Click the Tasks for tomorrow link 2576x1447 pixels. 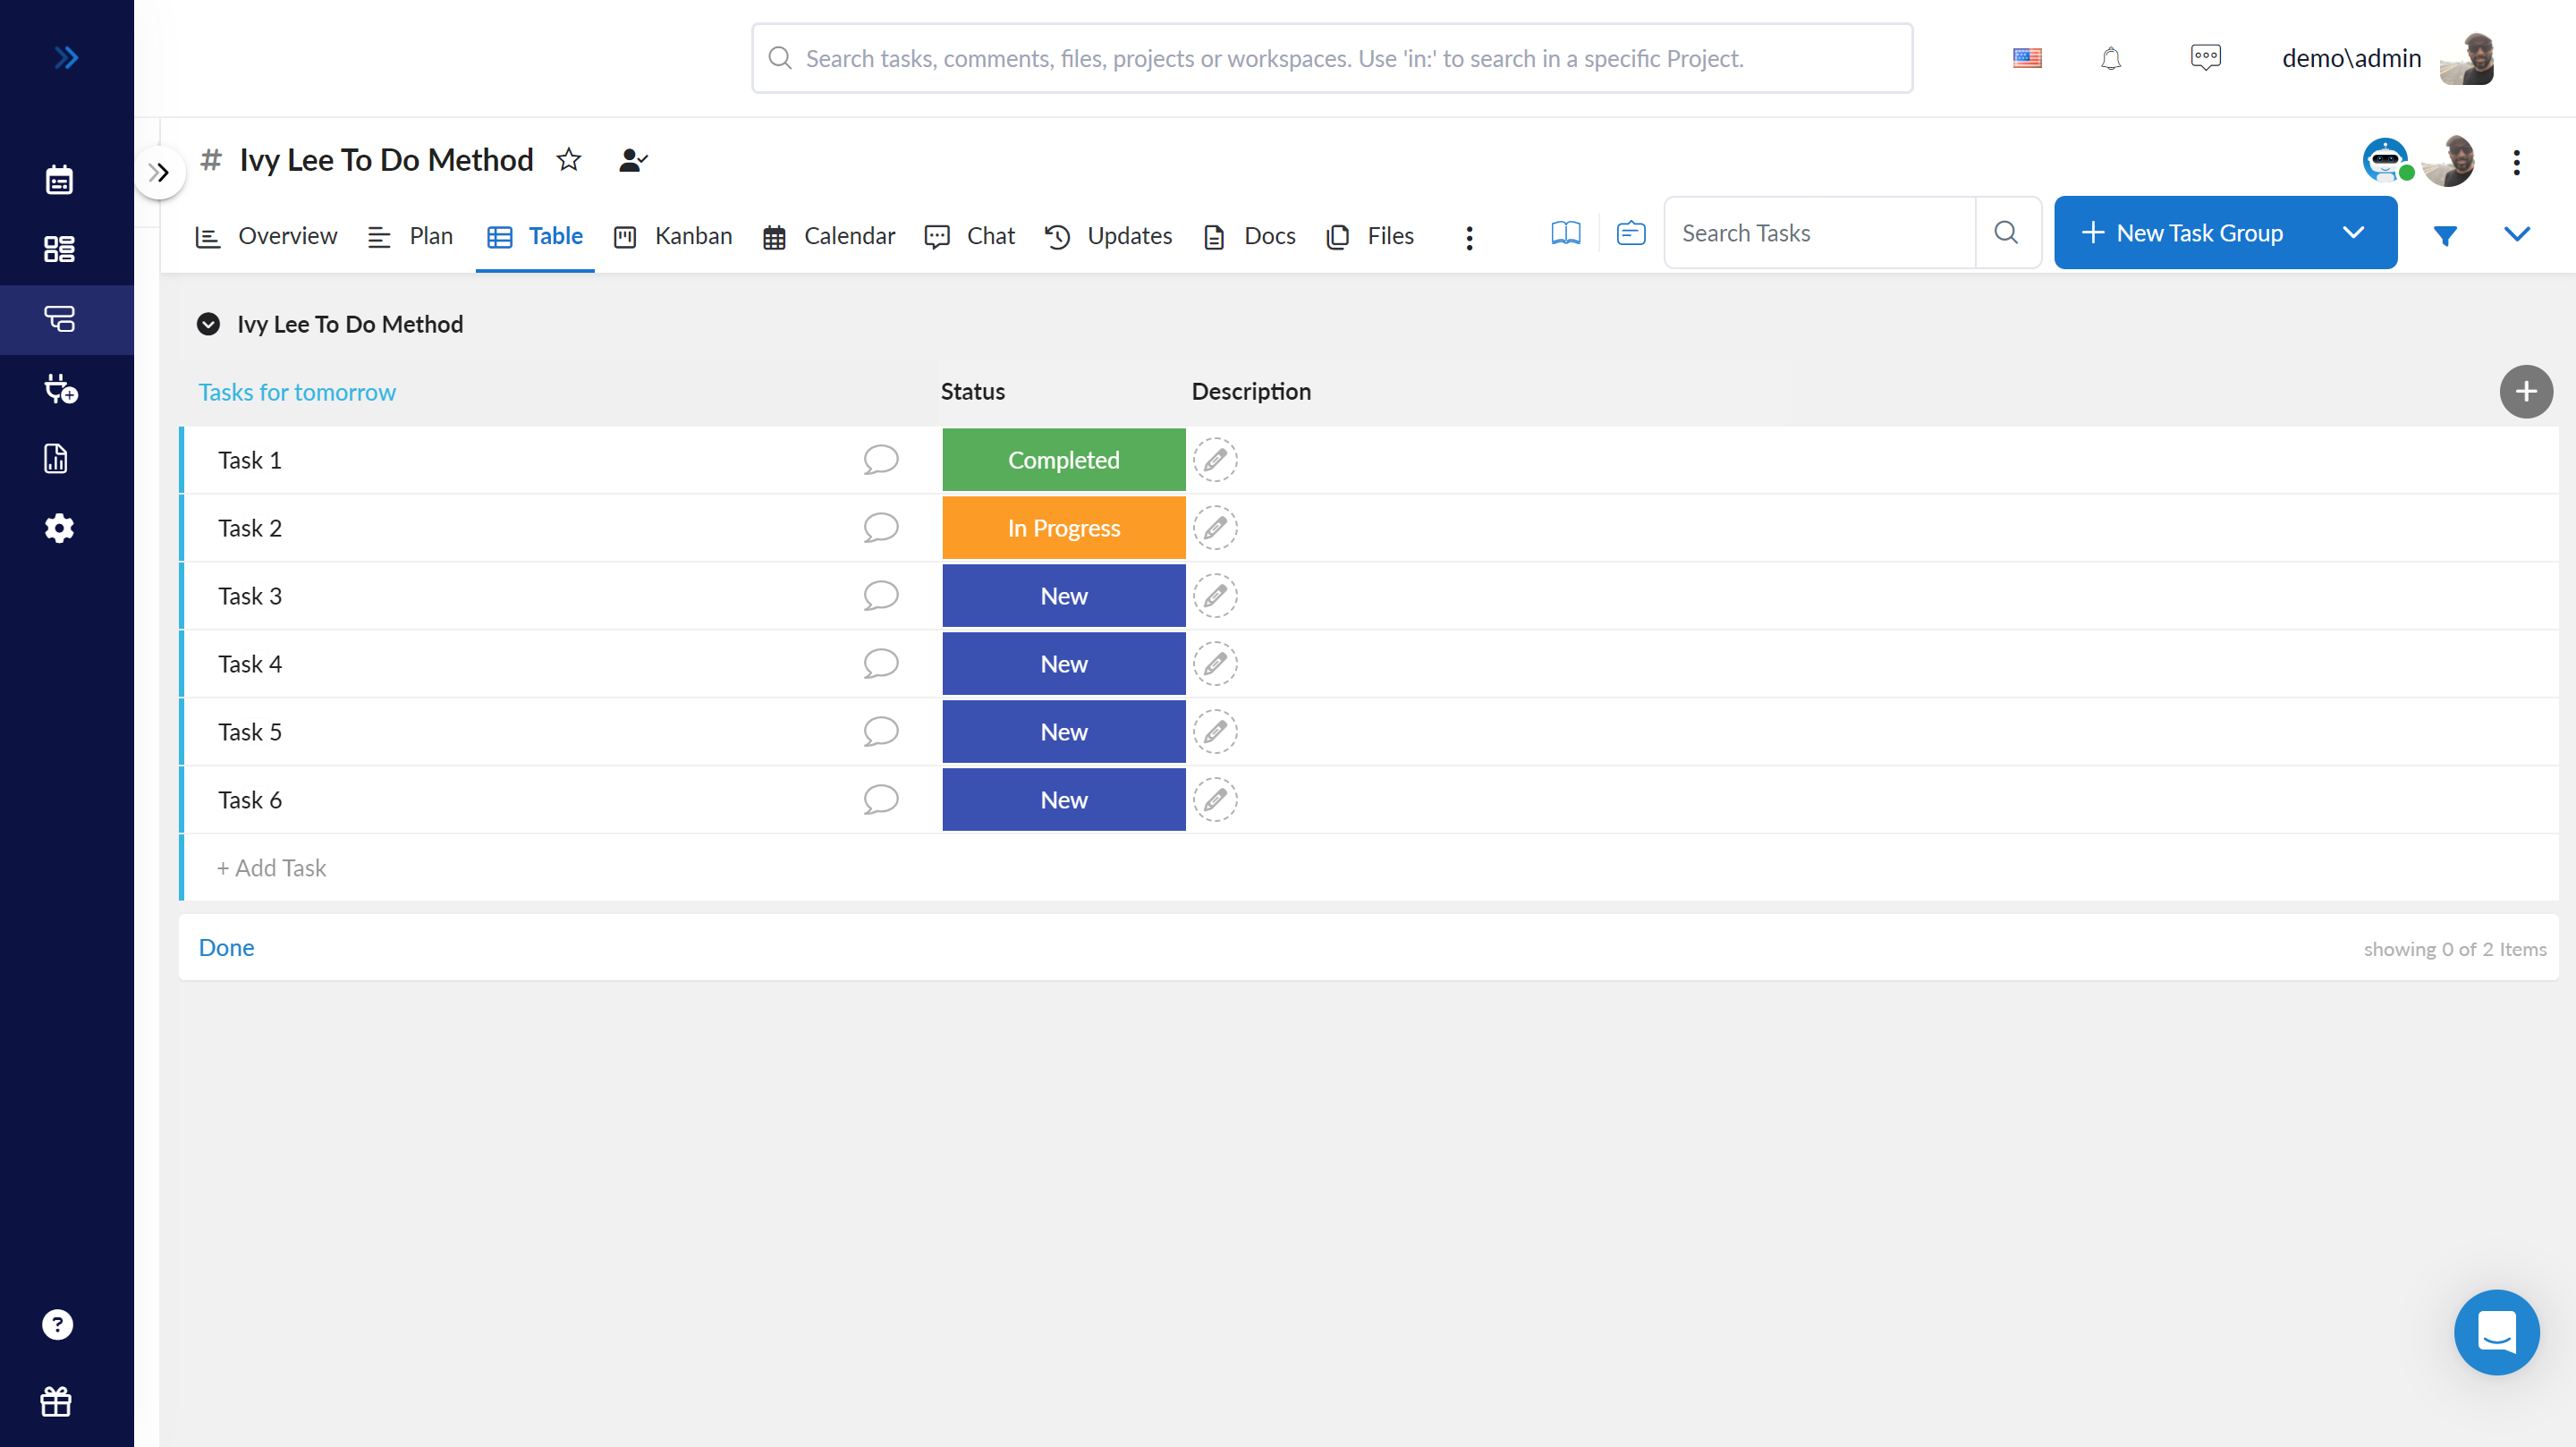click(297, 392)
